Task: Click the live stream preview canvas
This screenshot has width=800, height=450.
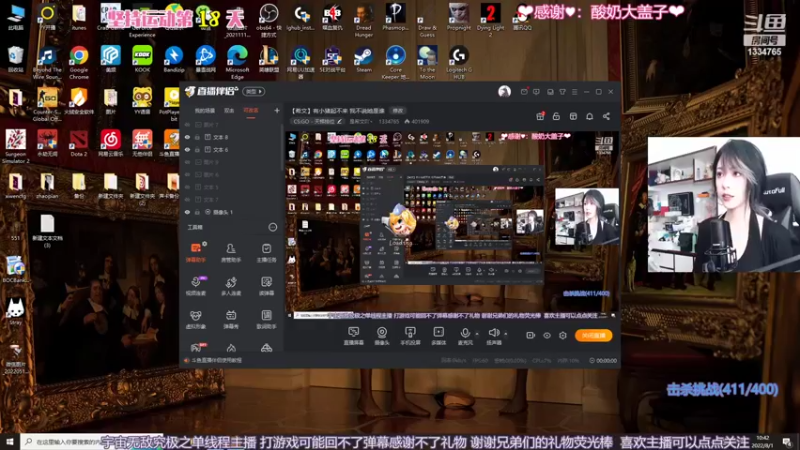Action: (453, 223)
